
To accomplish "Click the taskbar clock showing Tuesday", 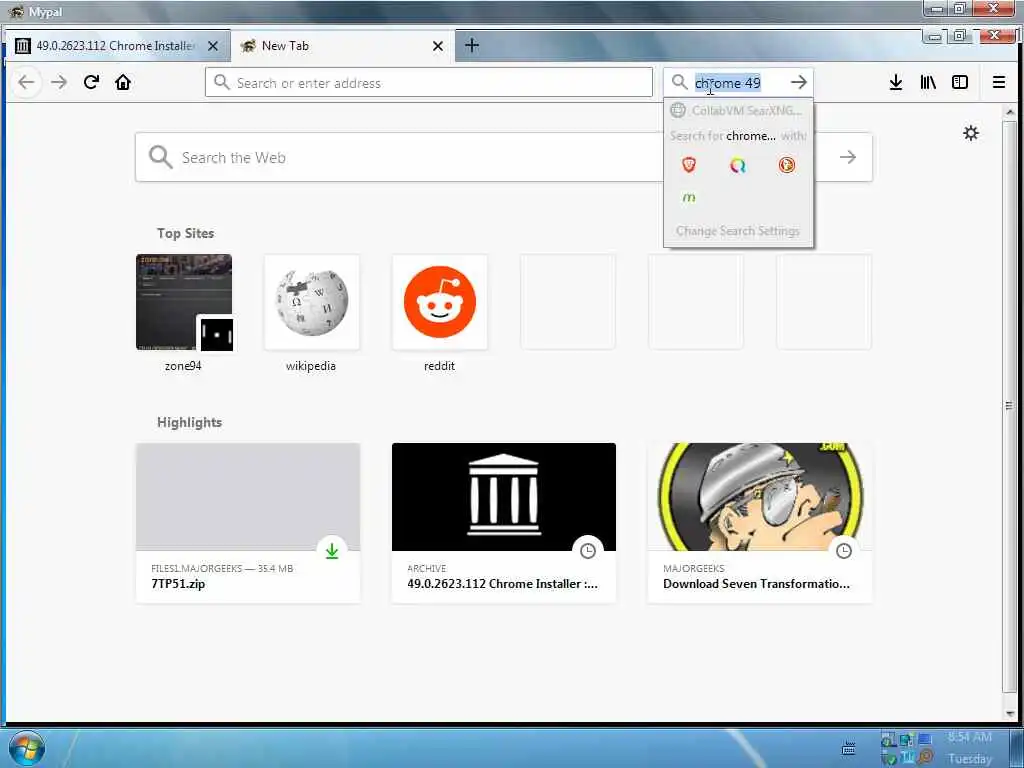I will (970, 748).
